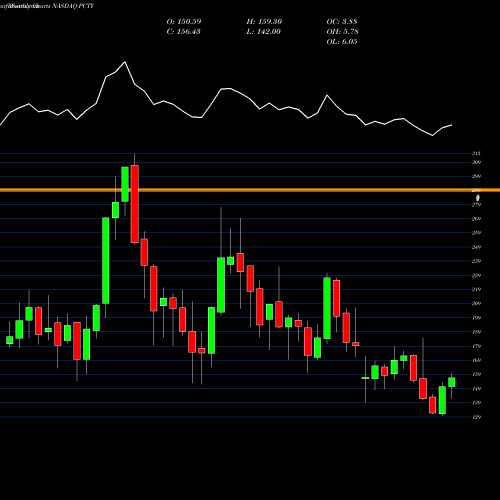Screen dimensions: 500x500
Task: Select the low value L: 142.00
Action: [263, 32]
